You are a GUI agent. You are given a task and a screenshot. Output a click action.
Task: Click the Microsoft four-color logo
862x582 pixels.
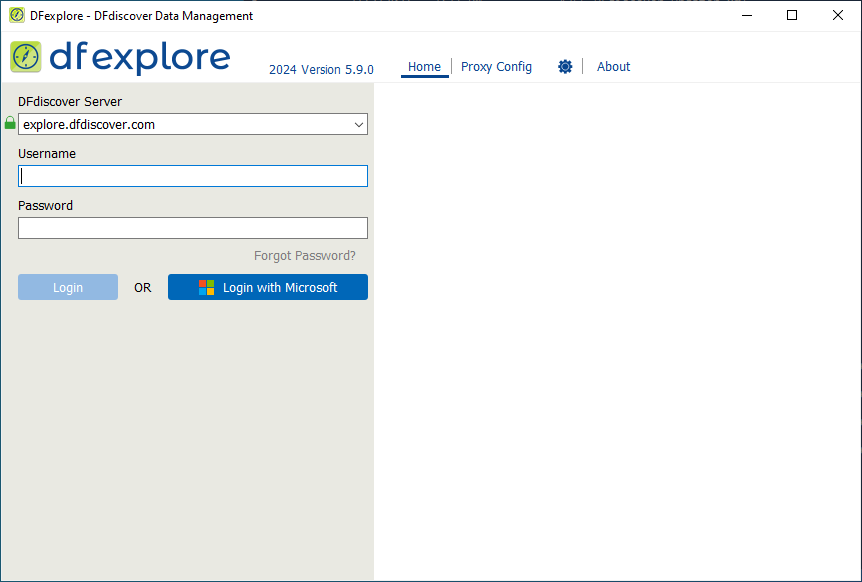point(206,287)
